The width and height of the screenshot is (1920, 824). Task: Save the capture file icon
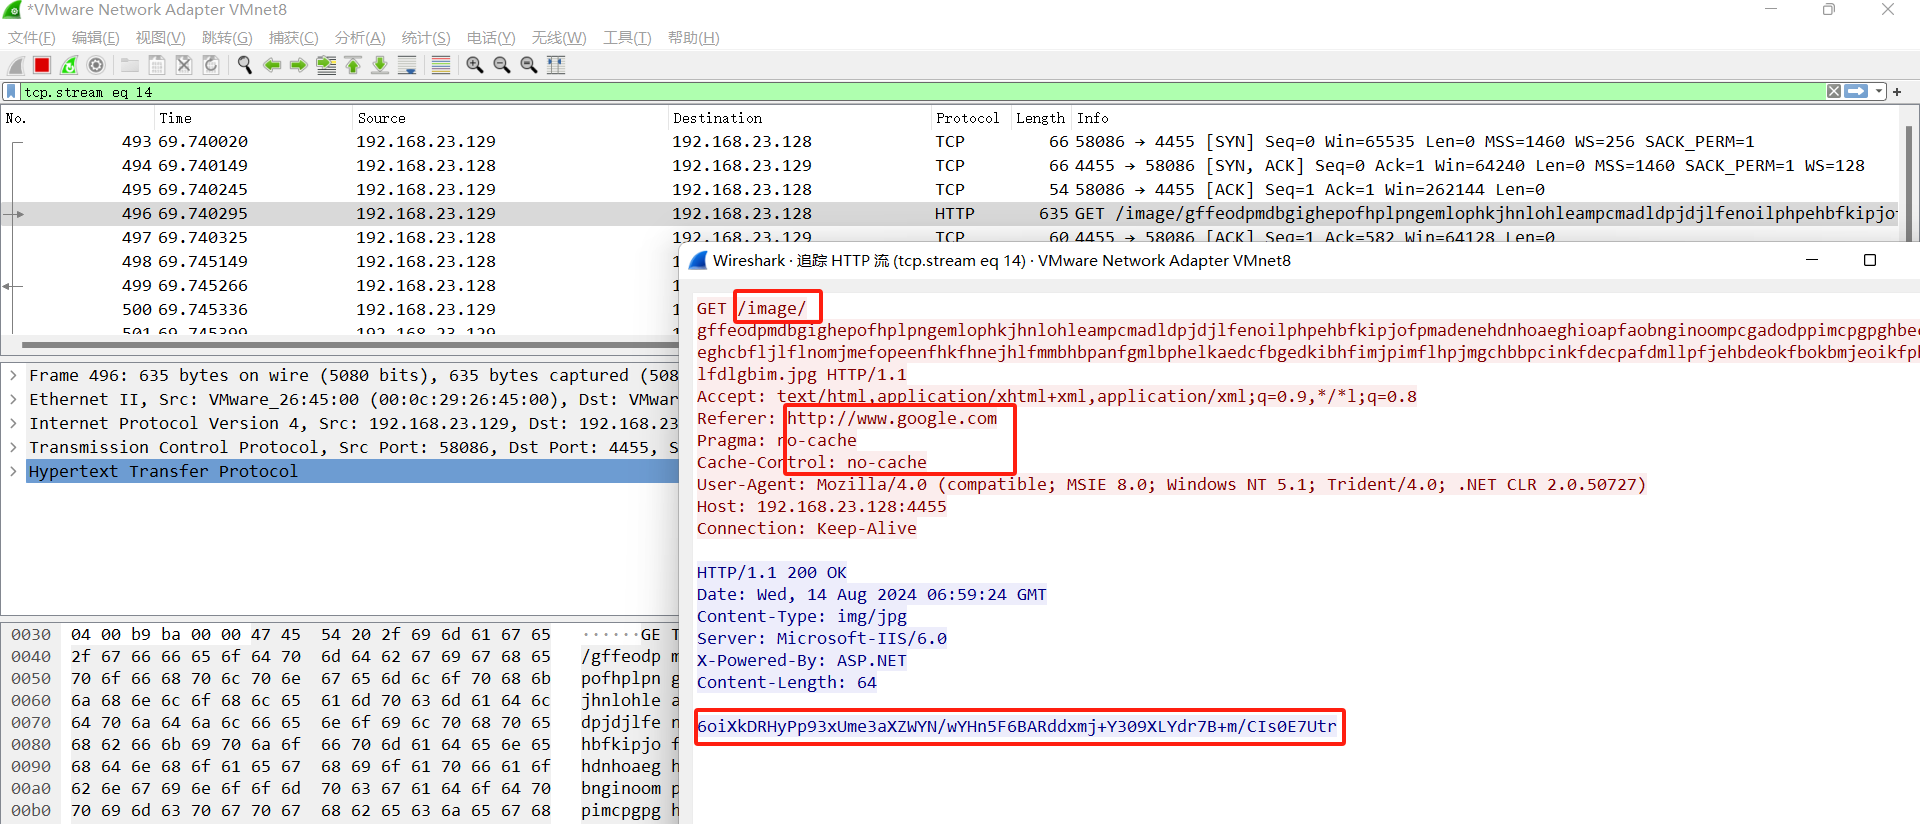[x=157, y=65]
